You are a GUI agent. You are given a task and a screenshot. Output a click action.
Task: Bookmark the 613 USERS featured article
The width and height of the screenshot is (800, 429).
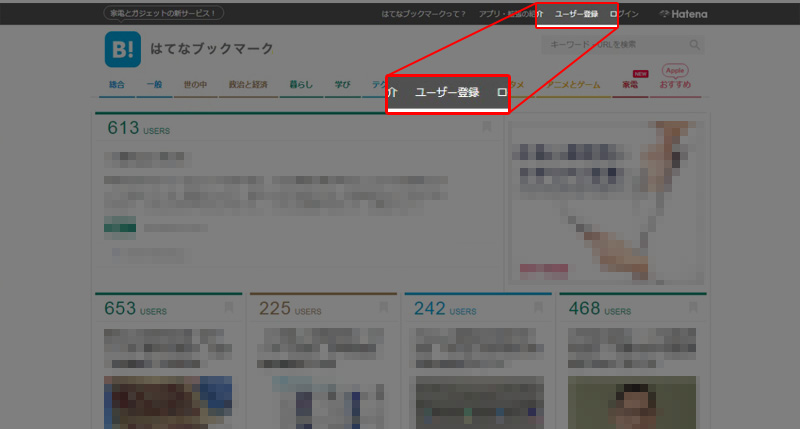point(487,127)
